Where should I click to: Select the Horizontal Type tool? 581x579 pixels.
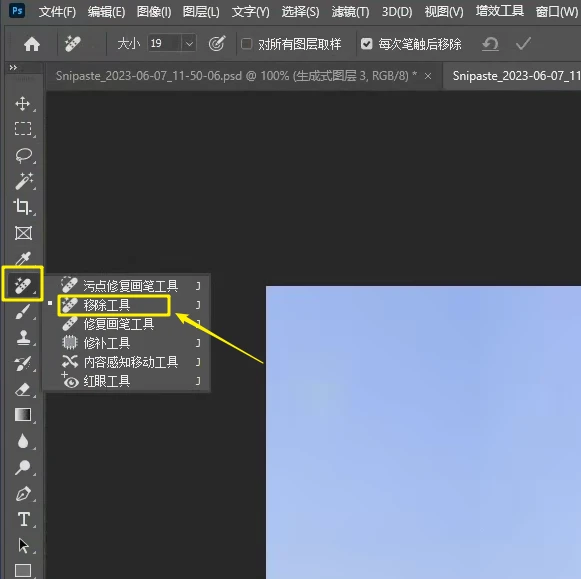point(24,519)
